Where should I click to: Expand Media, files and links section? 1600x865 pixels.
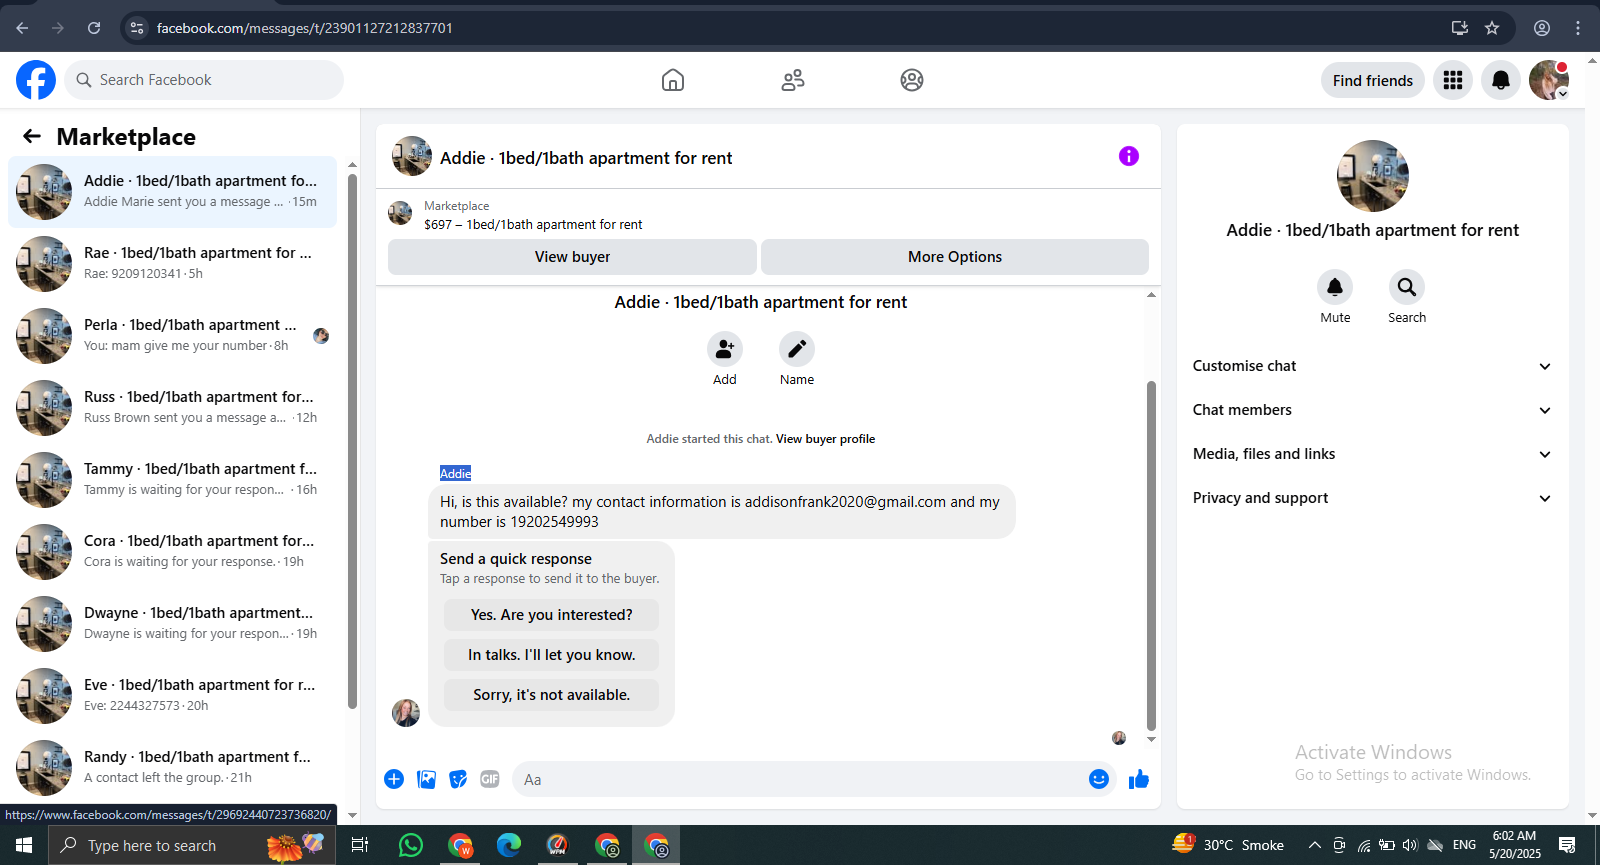[1372, 454]
